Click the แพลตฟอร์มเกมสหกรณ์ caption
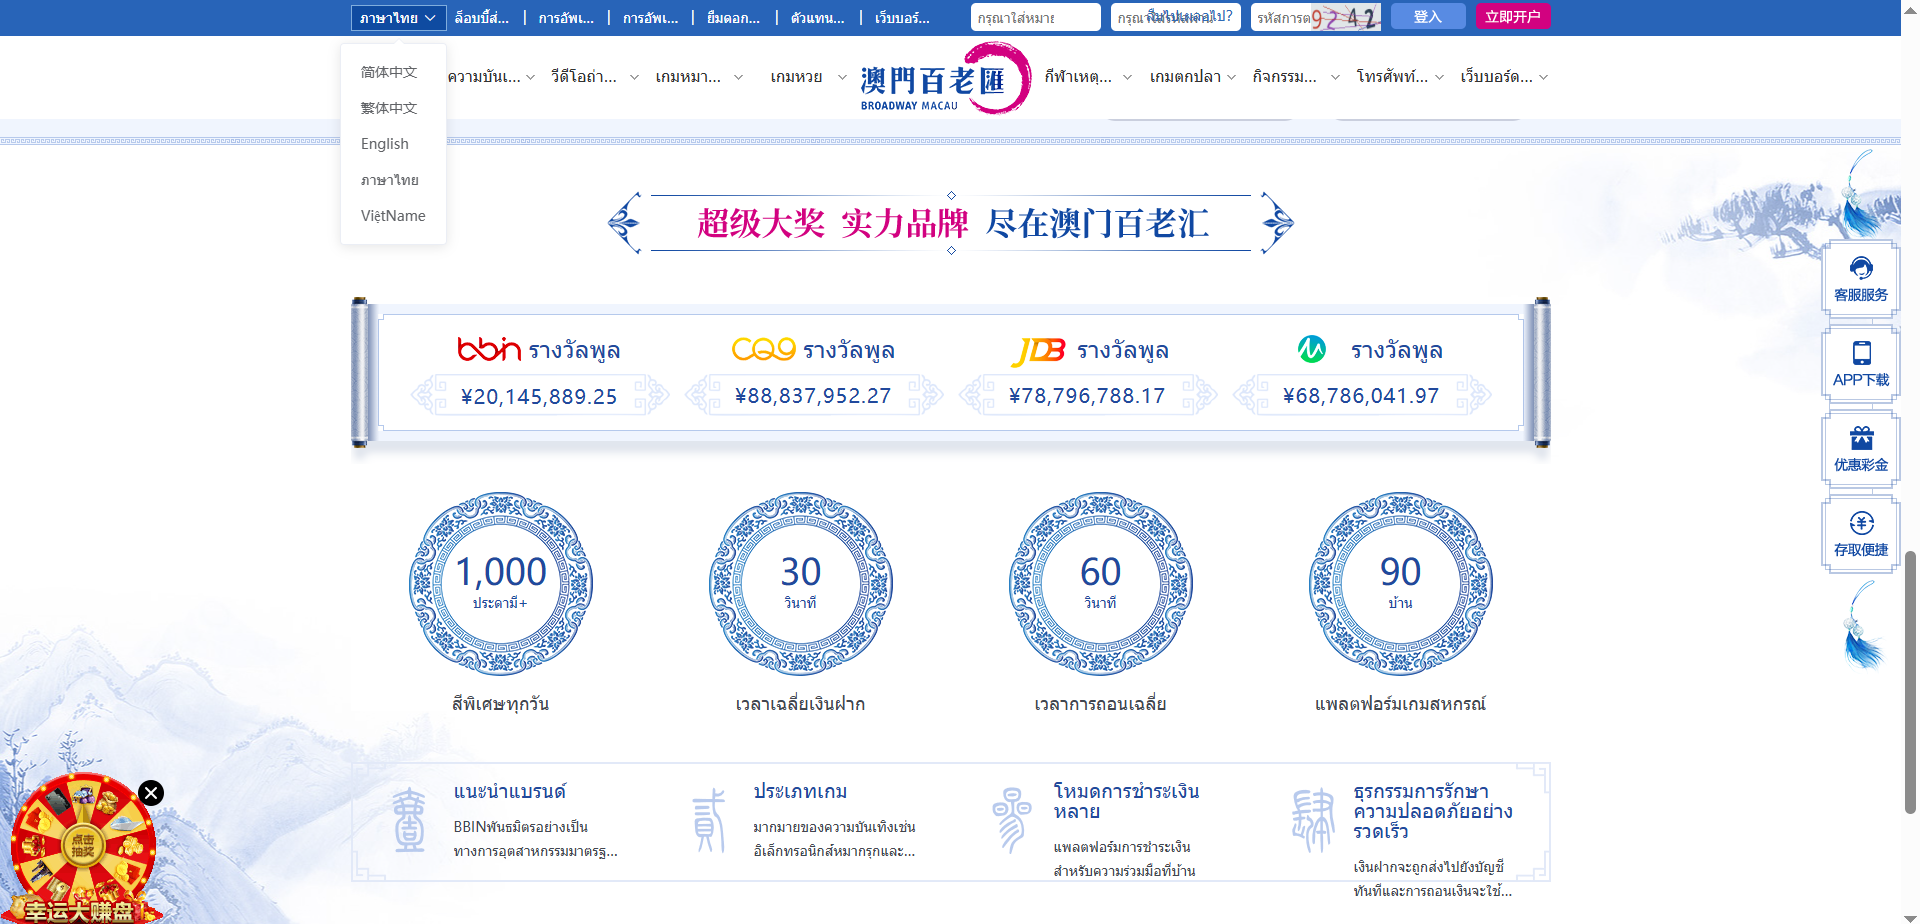This screenshot has width=1920, height=924. pyautogui.click(x=1401, y=704)
